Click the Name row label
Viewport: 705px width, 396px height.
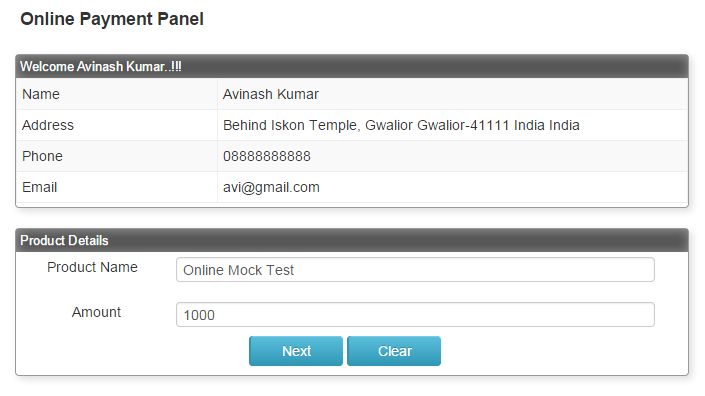pos(41,94)
